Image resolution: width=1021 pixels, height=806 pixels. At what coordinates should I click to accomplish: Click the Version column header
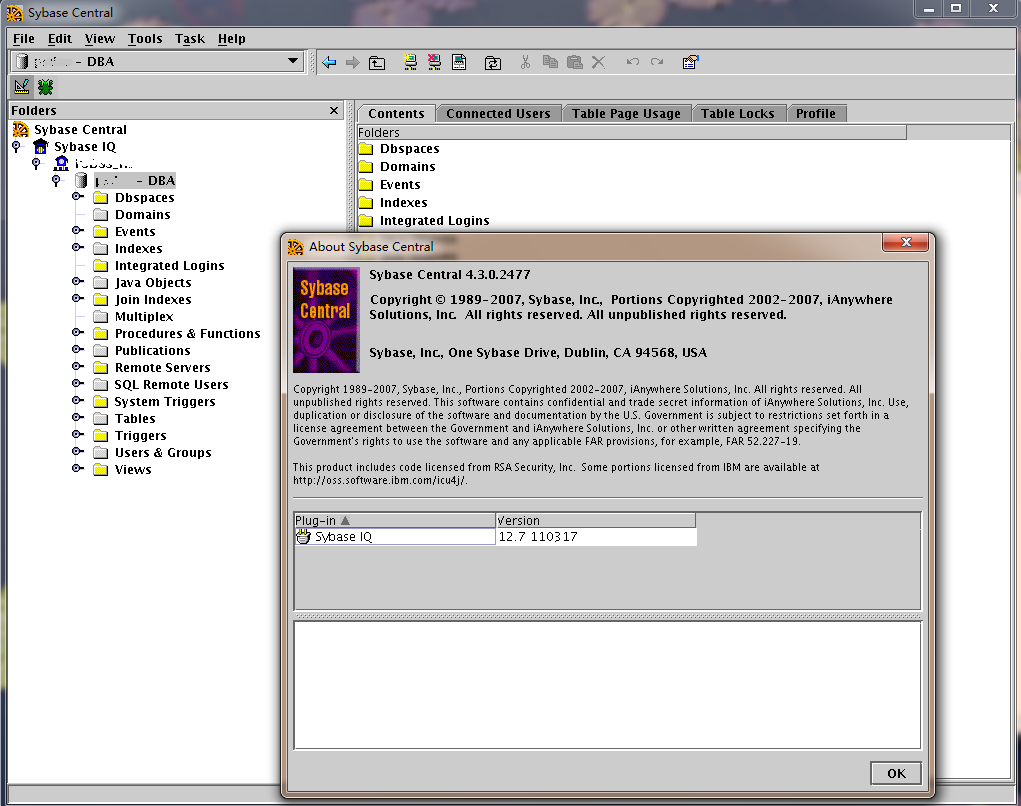596,520
